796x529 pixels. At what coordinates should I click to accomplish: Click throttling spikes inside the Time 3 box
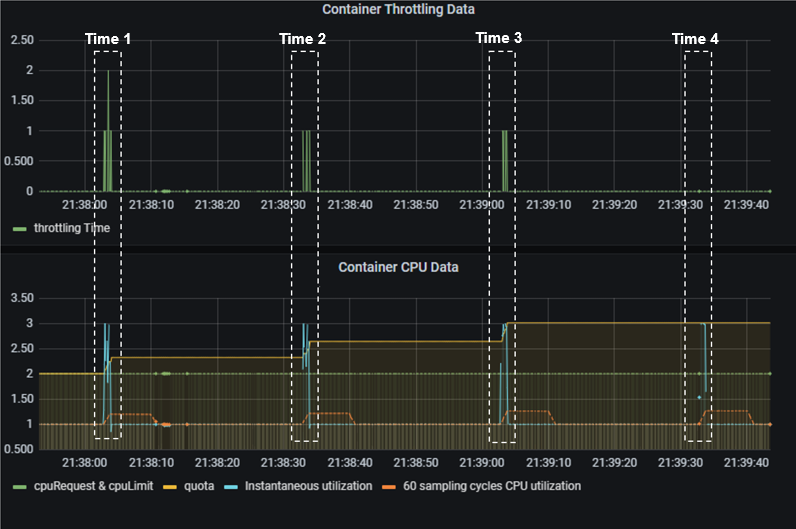[505, 160]
